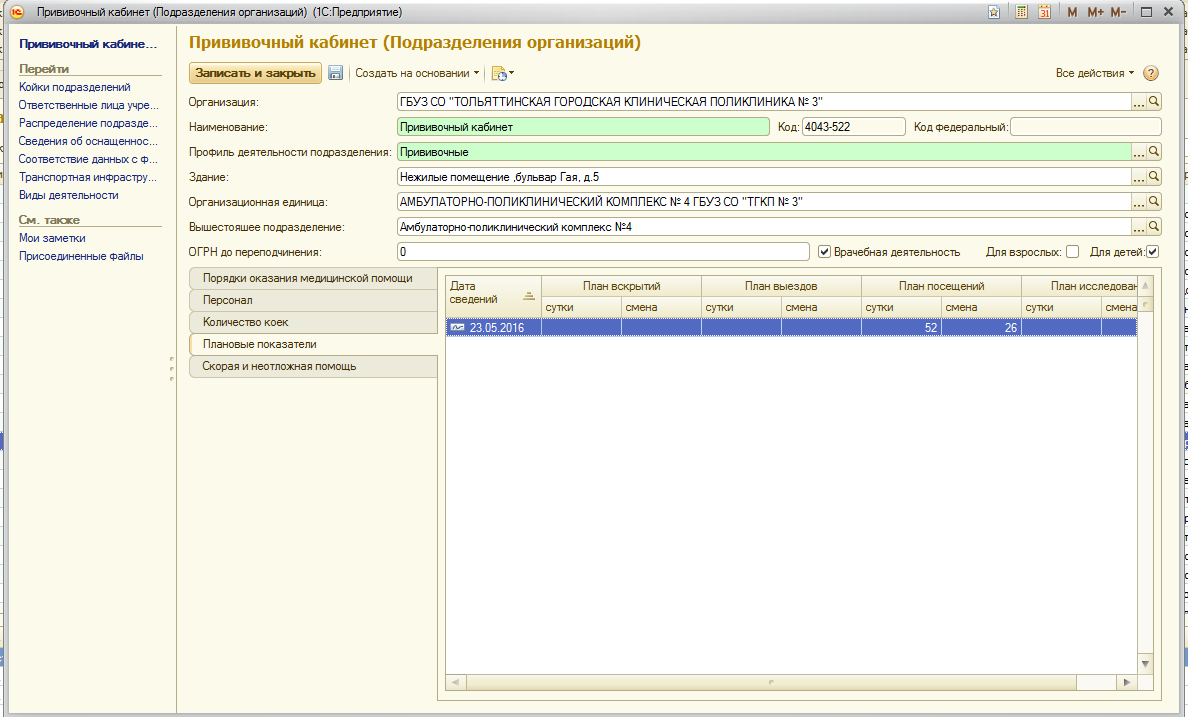Open the Койки подразделений link

pyautogui.click(x=74, y=87)
